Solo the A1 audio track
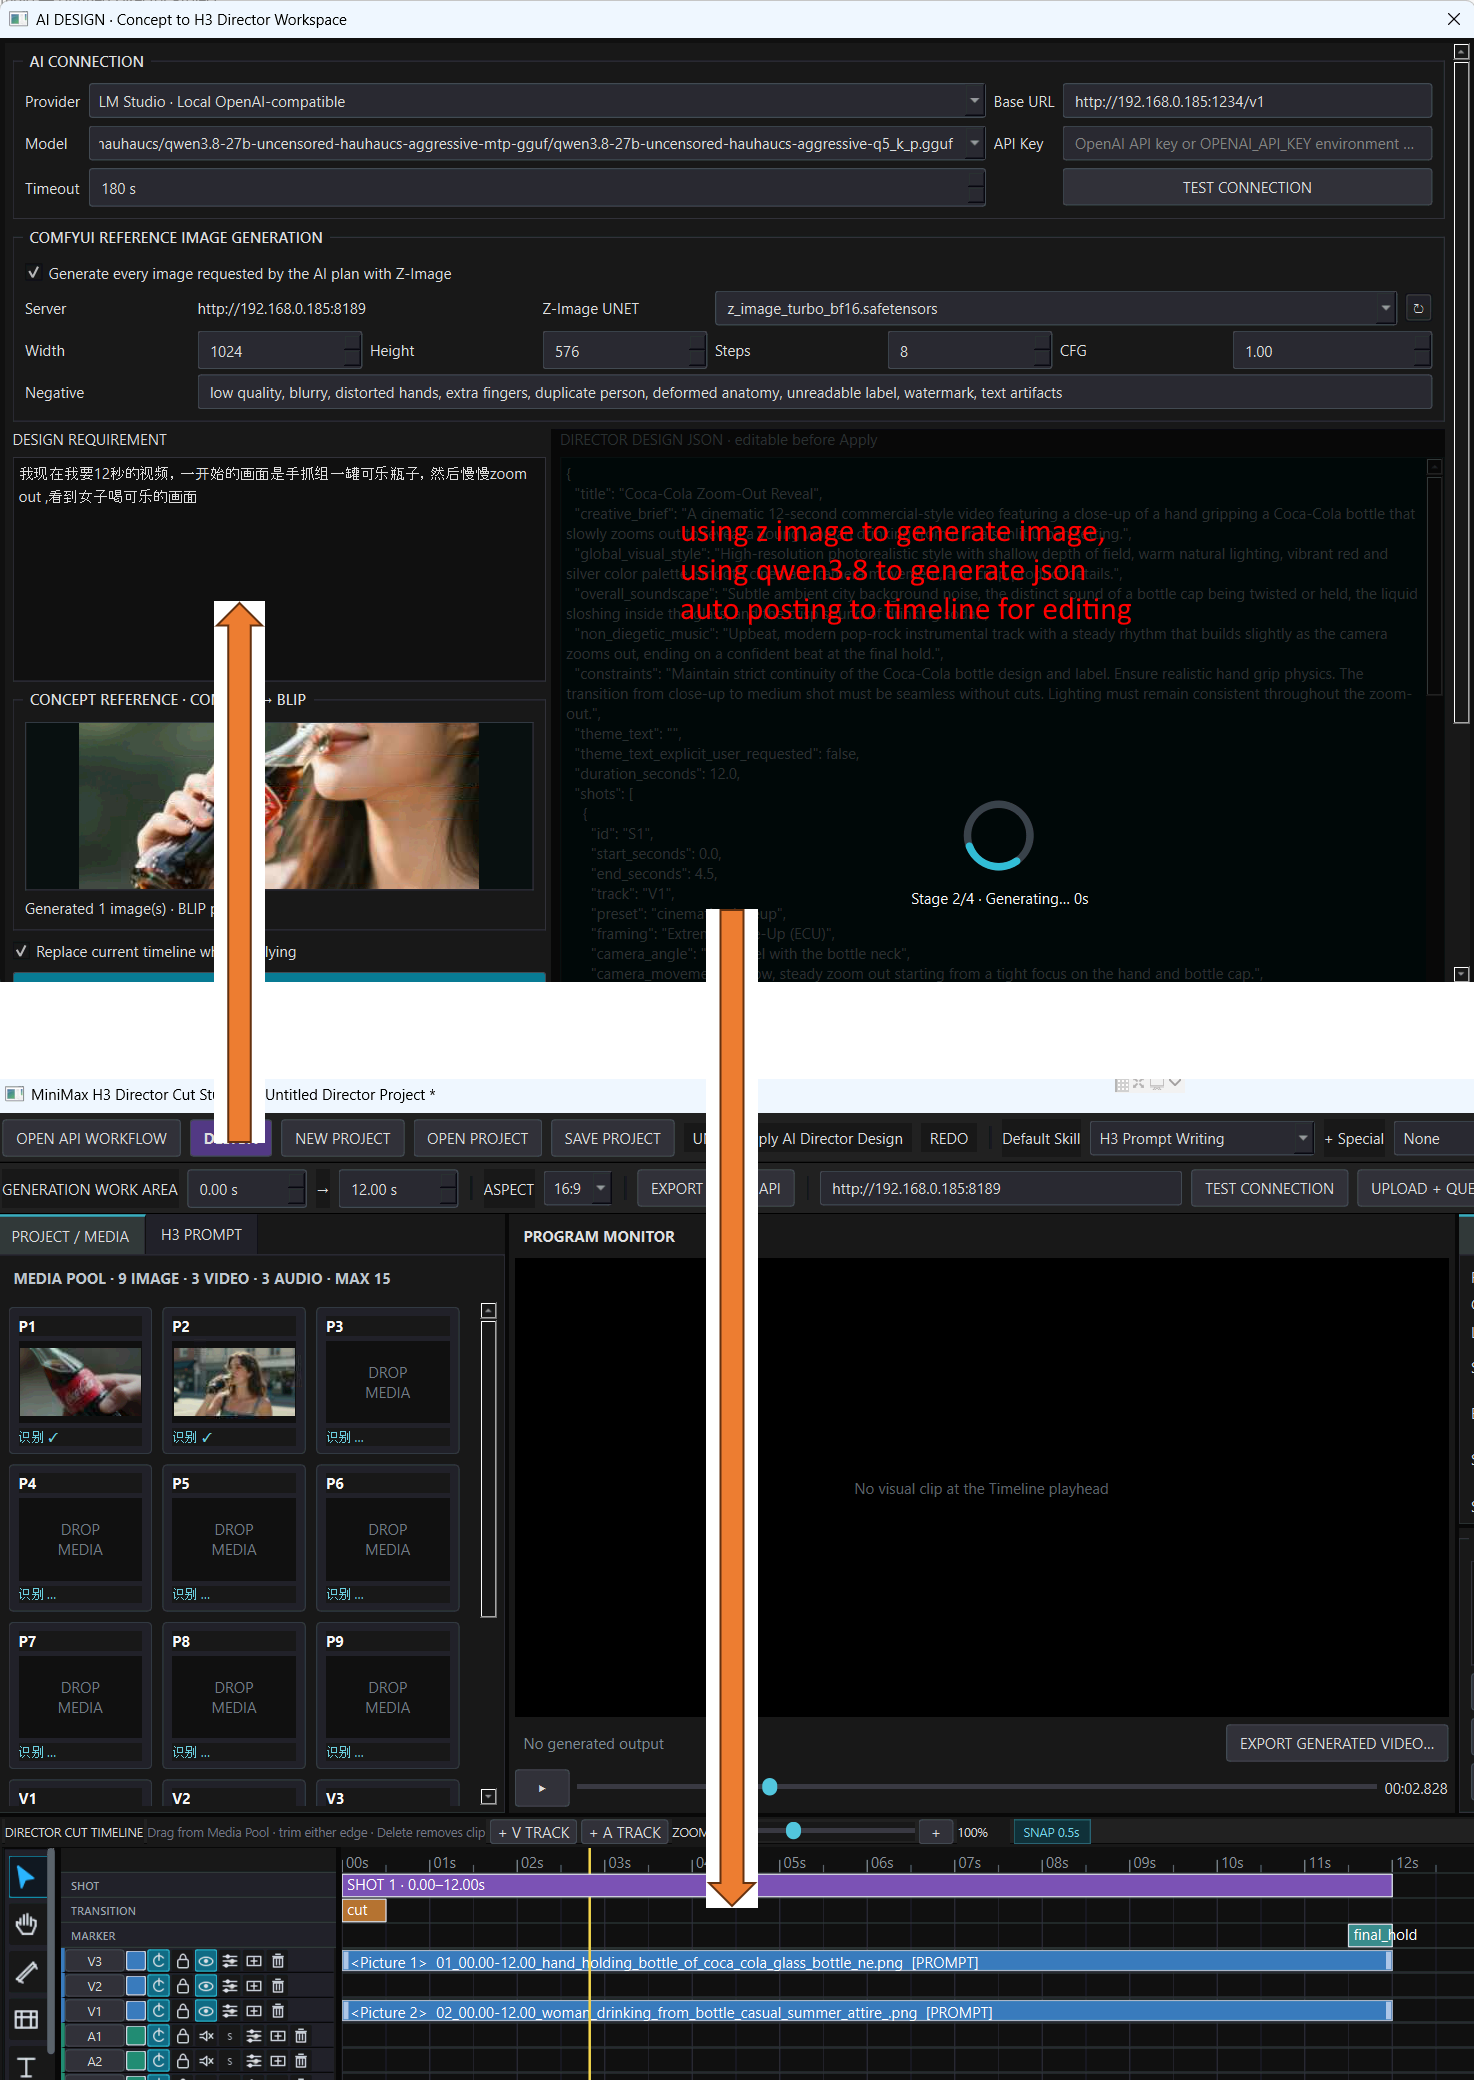 click(230, 2035)
